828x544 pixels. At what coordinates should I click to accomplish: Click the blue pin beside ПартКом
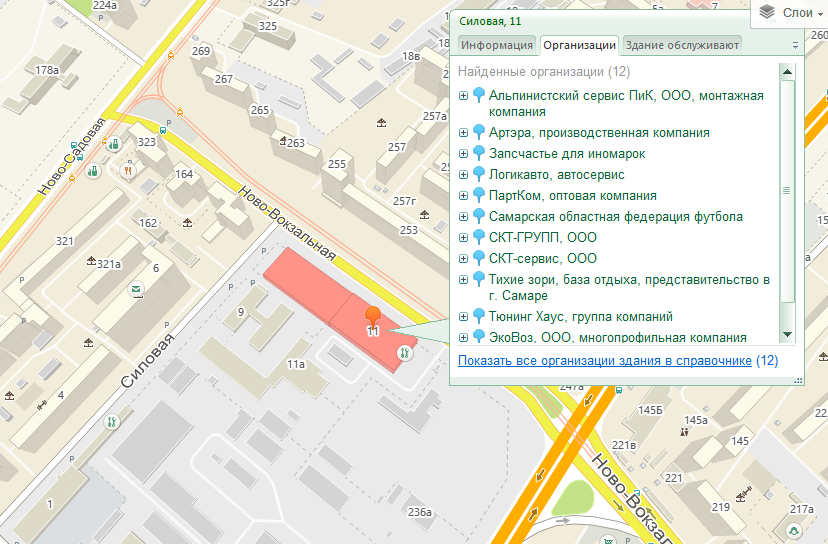478,195
